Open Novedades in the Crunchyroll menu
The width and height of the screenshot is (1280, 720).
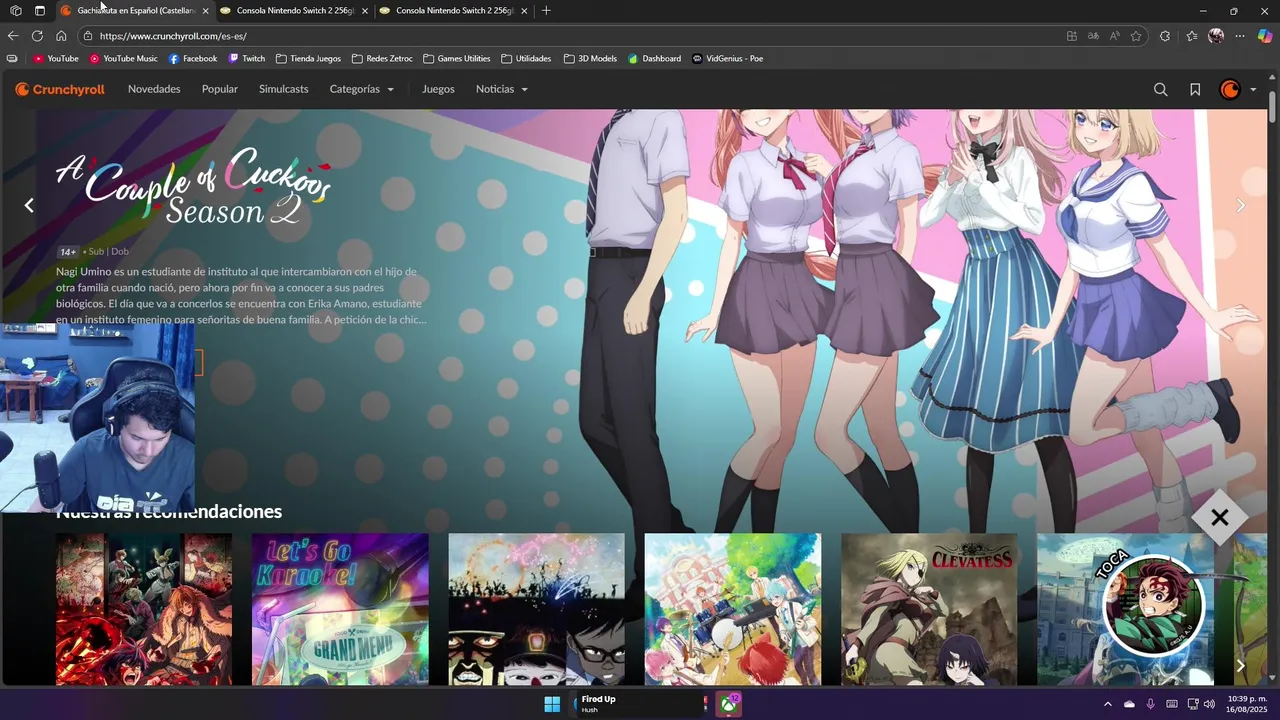154,89
